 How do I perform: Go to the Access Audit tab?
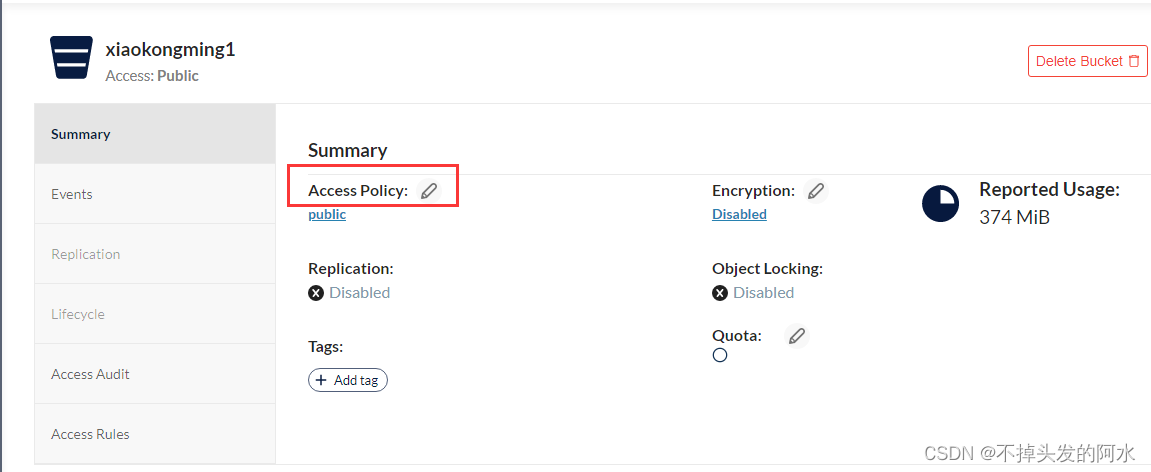point(155,374)
